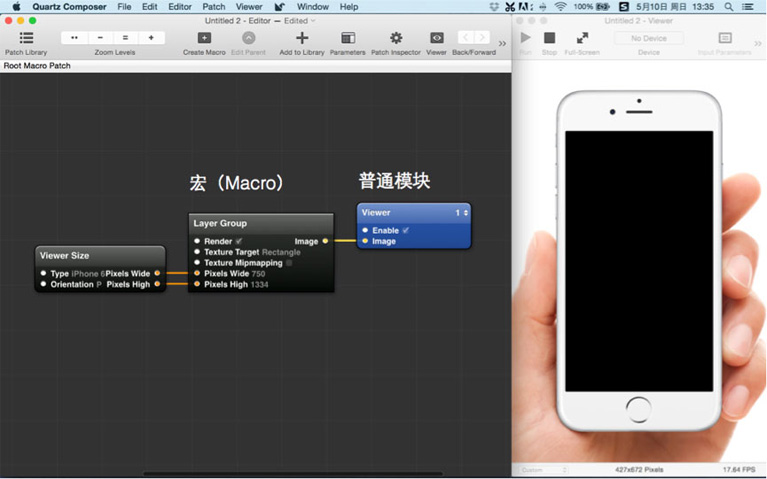Image resolution: width=767 pixels, height=479 pixels.
Task: Click the No Device button
Action: click(648, 38)
